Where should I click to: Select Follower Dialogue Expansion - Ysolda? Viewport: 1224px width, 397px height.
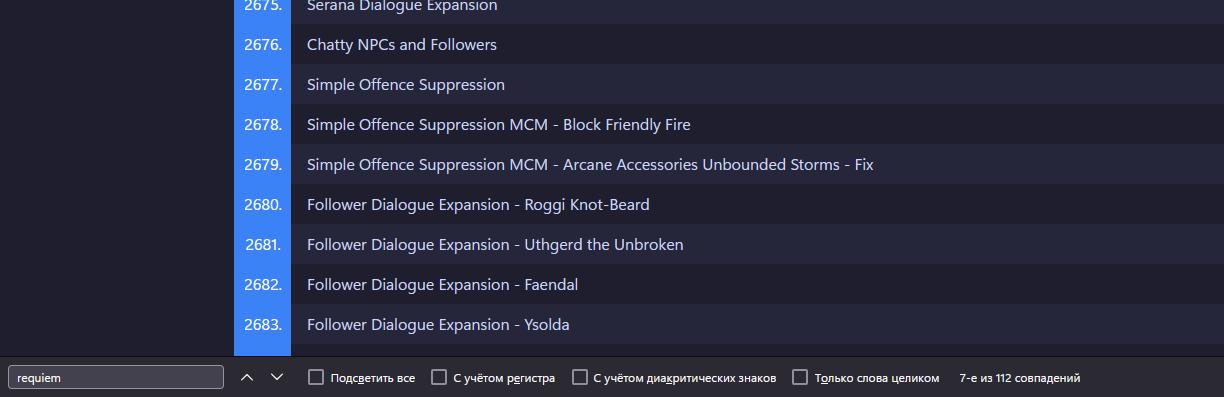click(757, 324)
